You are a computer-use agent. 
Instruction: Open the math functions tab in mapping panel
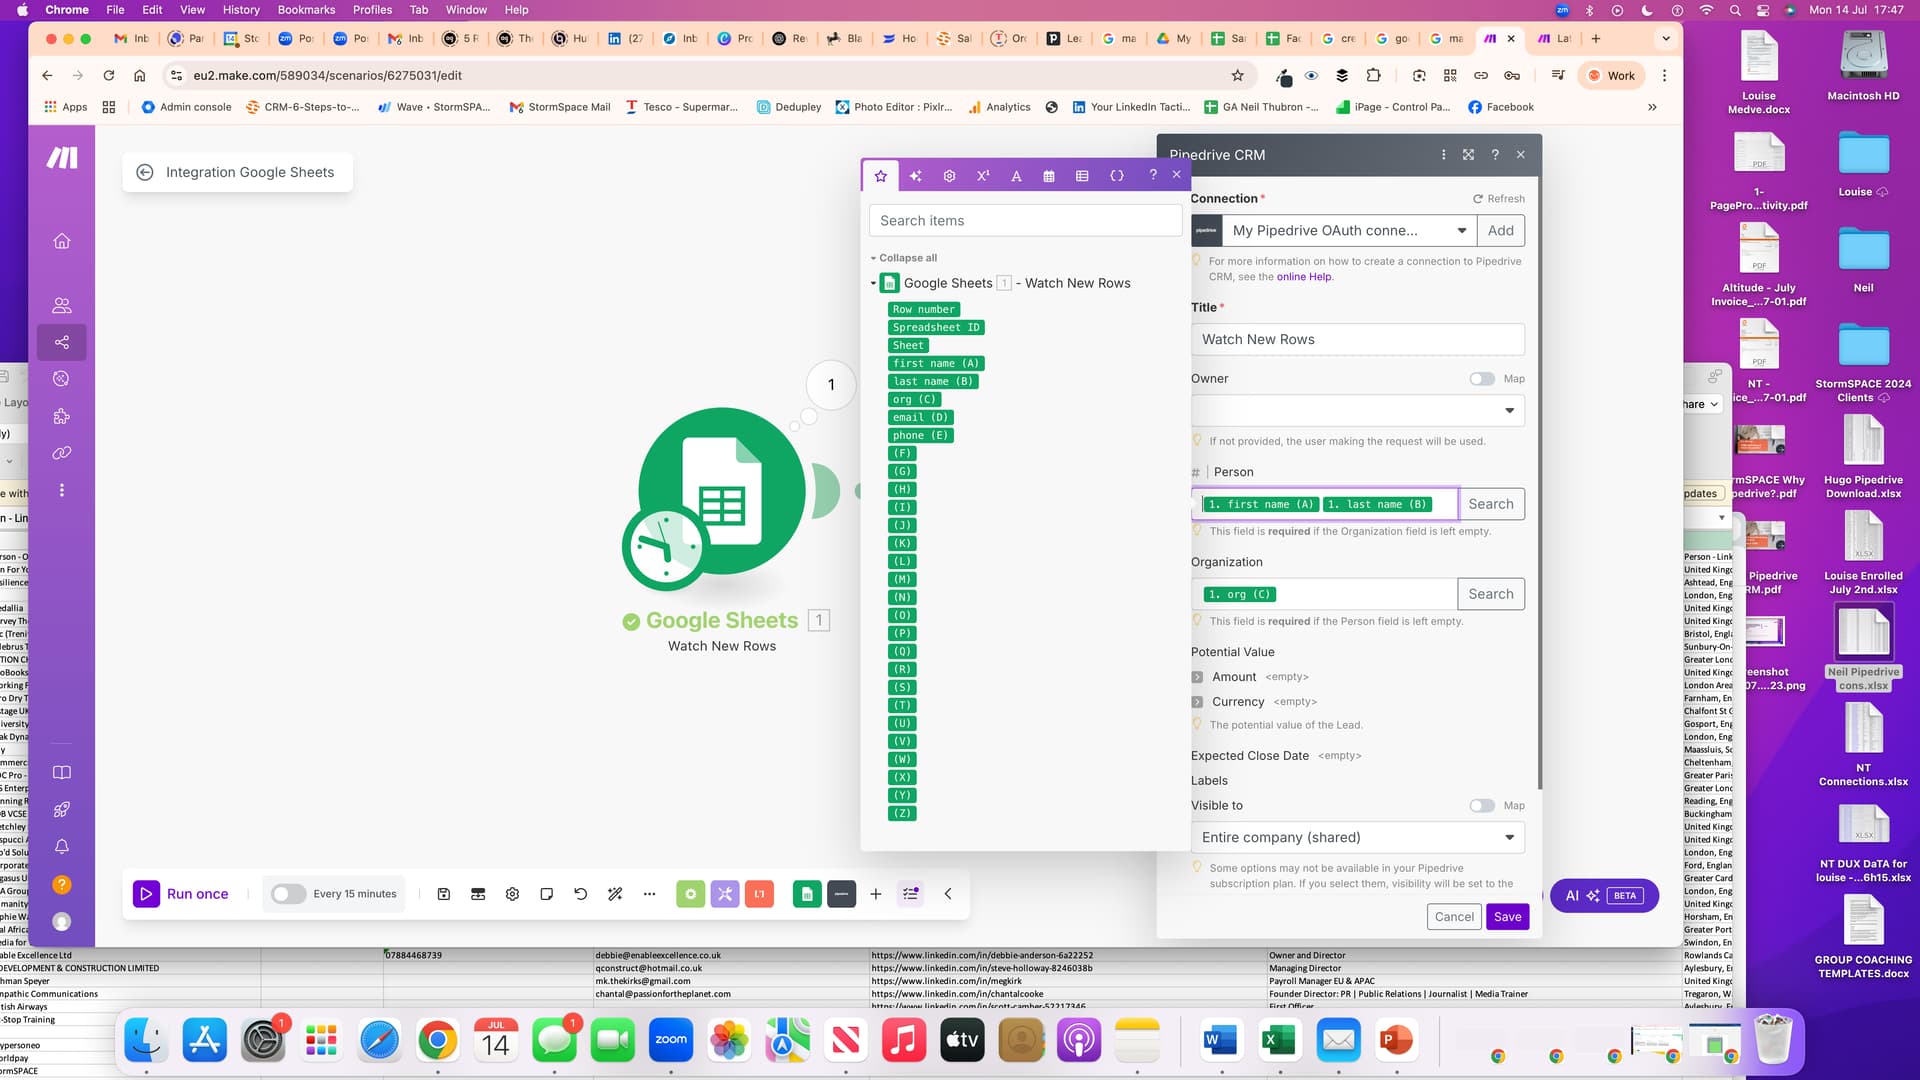(x=983, y=176)
